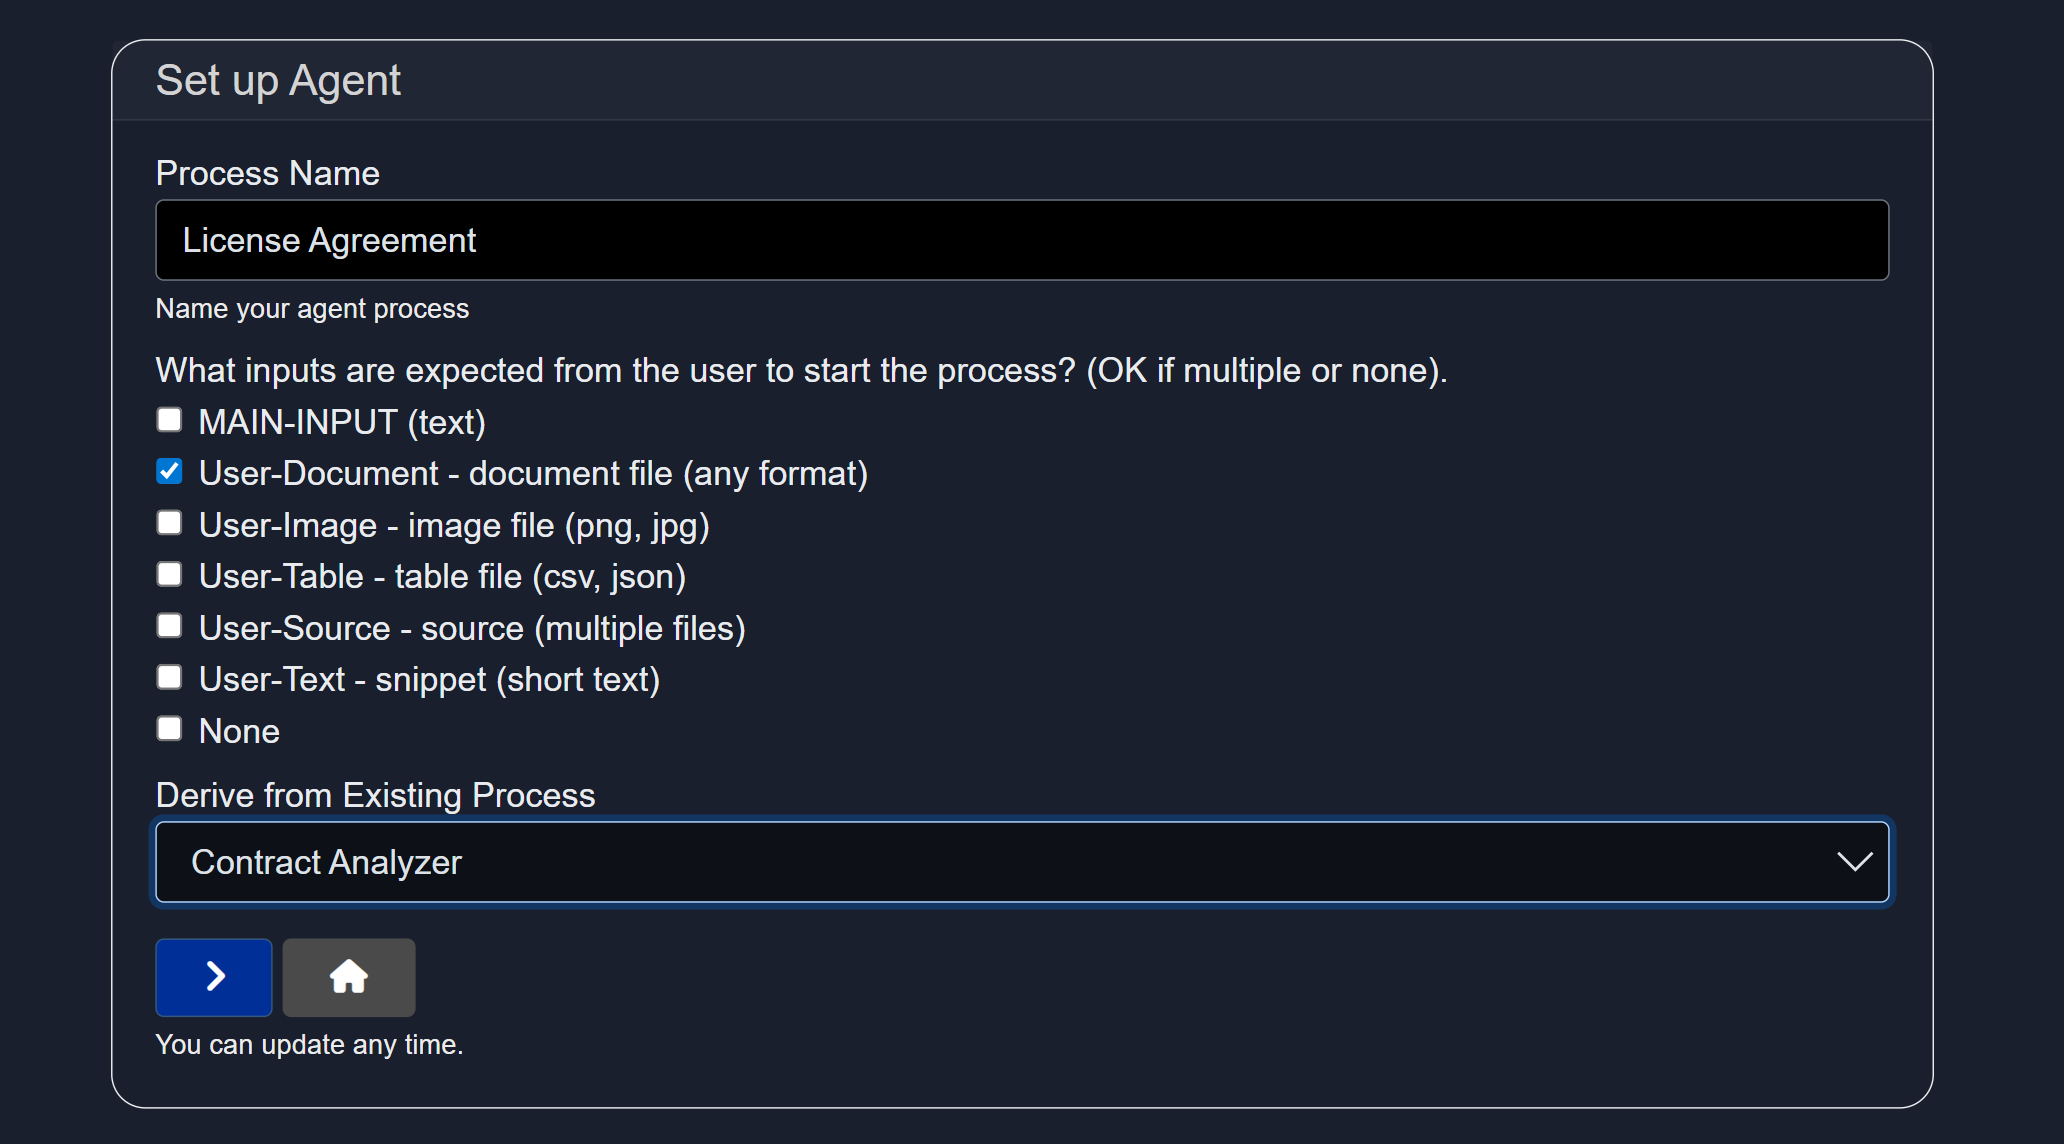
Task: Enable the MAIN-INPUT (text) checkbox
Action: (x=170, y=421)
